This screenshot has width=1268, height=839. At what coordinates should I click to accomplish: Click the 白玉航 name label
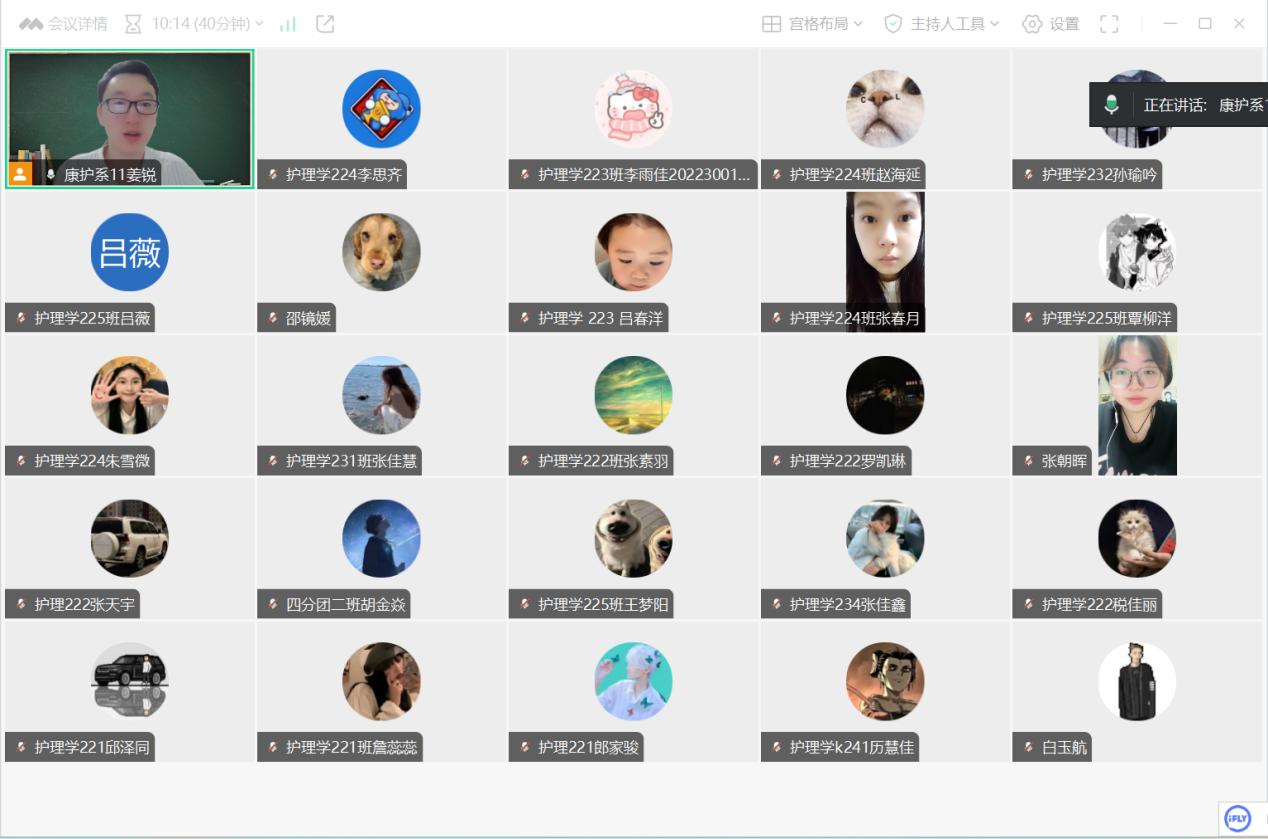(1063, 747)
